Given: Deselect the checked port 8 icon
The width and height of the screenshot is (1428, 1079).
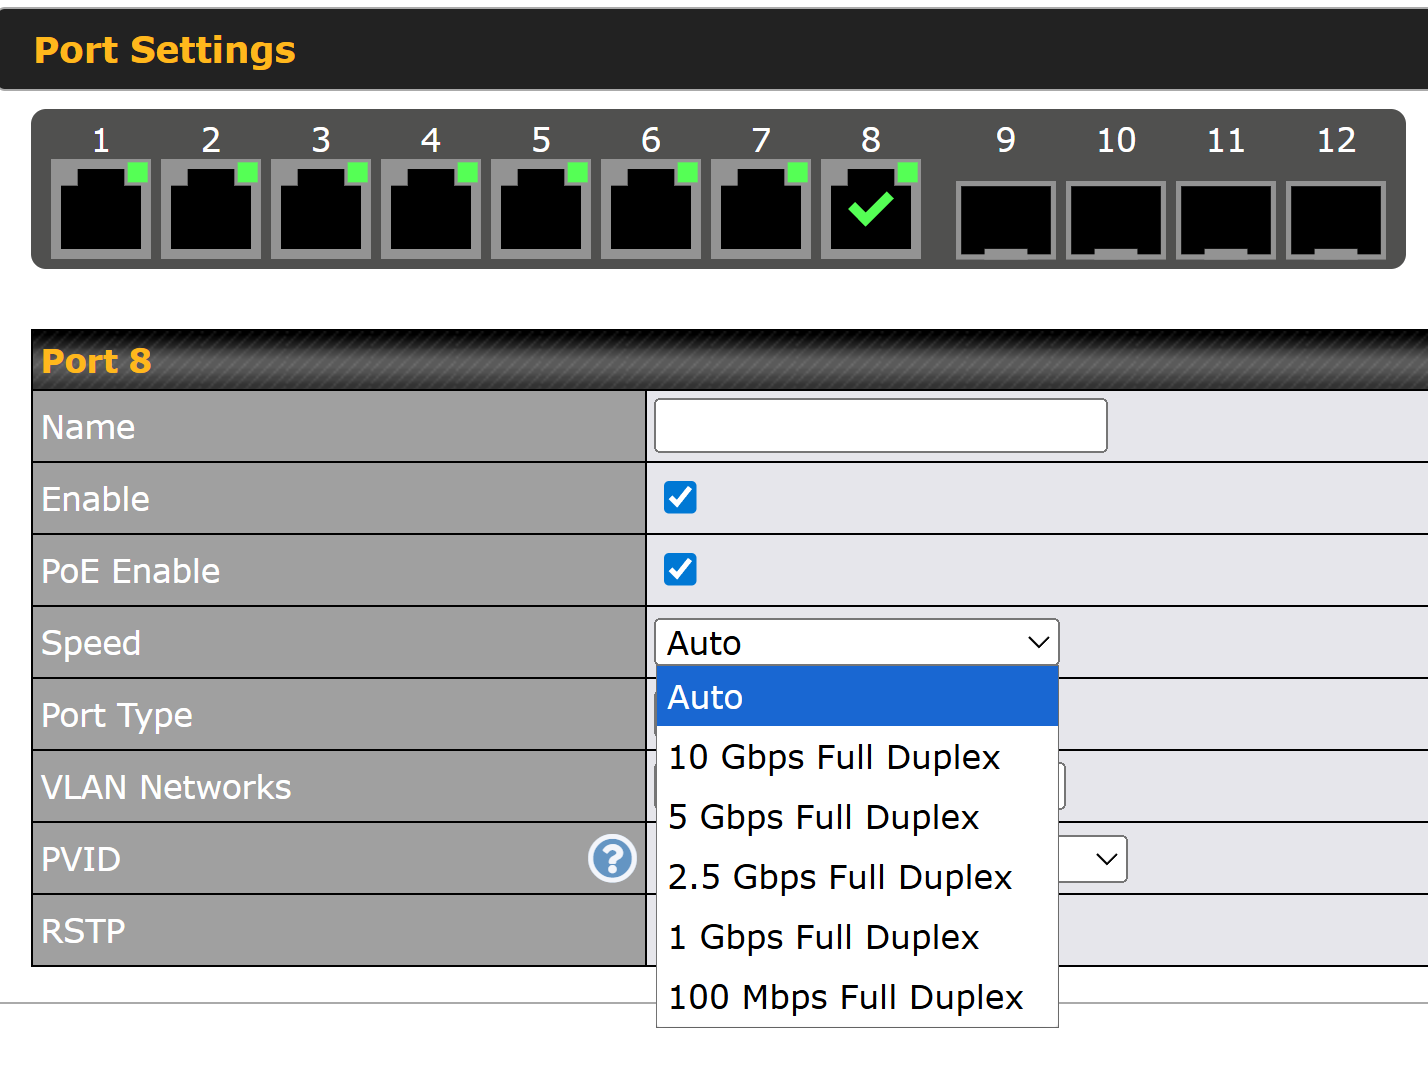Looking at the screenshot, I should (x=871, y=209).
